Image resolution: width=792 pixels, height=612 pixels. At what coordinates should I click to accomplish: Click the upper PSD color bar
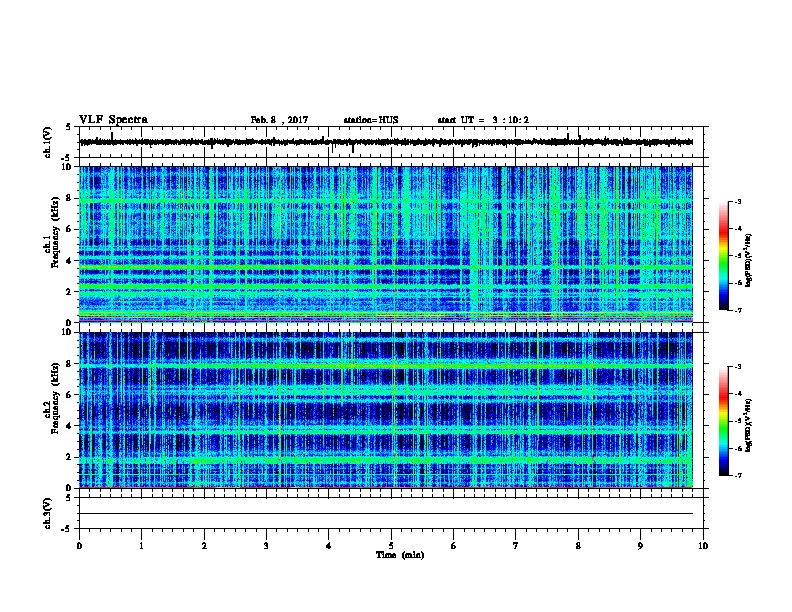[723, 256]
